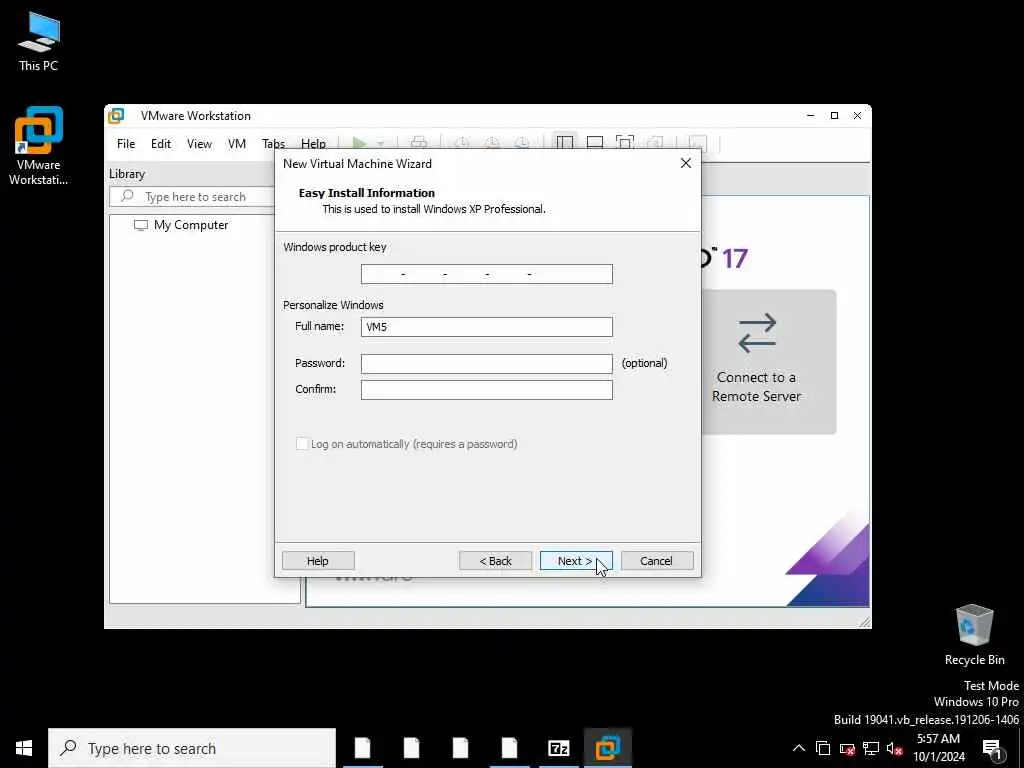Click the Windows product key field
Viewport: 1024px width, 768px height.
[487, 274]
